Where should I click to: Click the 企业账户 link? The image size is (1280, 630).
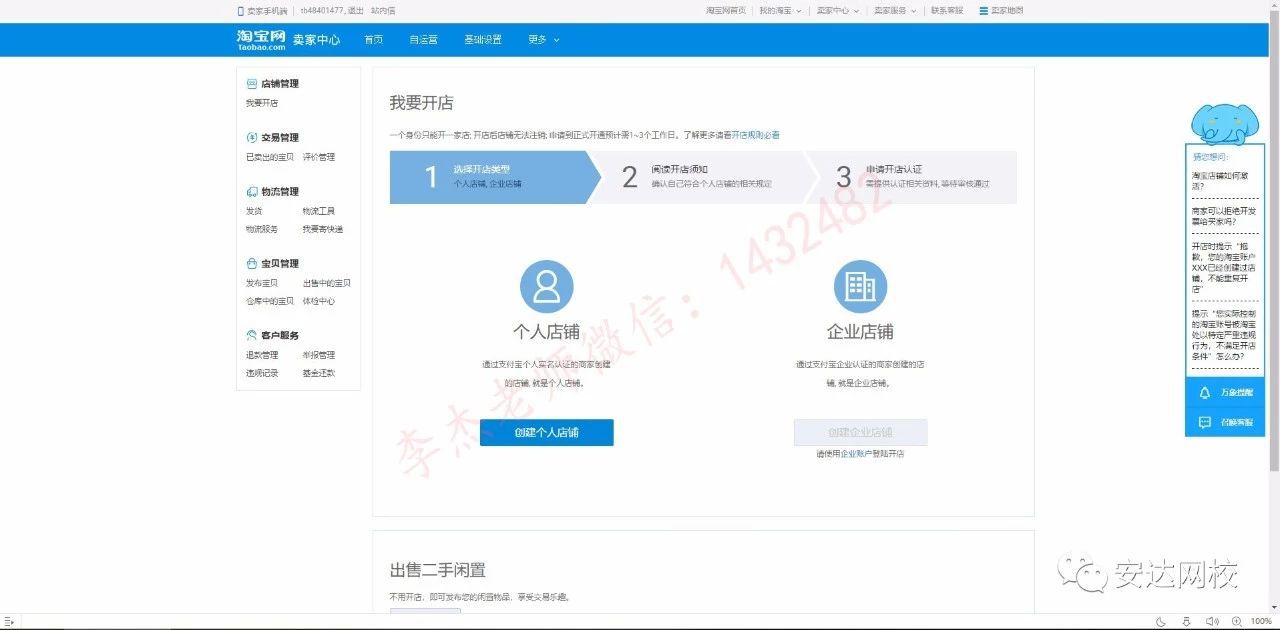855,454
